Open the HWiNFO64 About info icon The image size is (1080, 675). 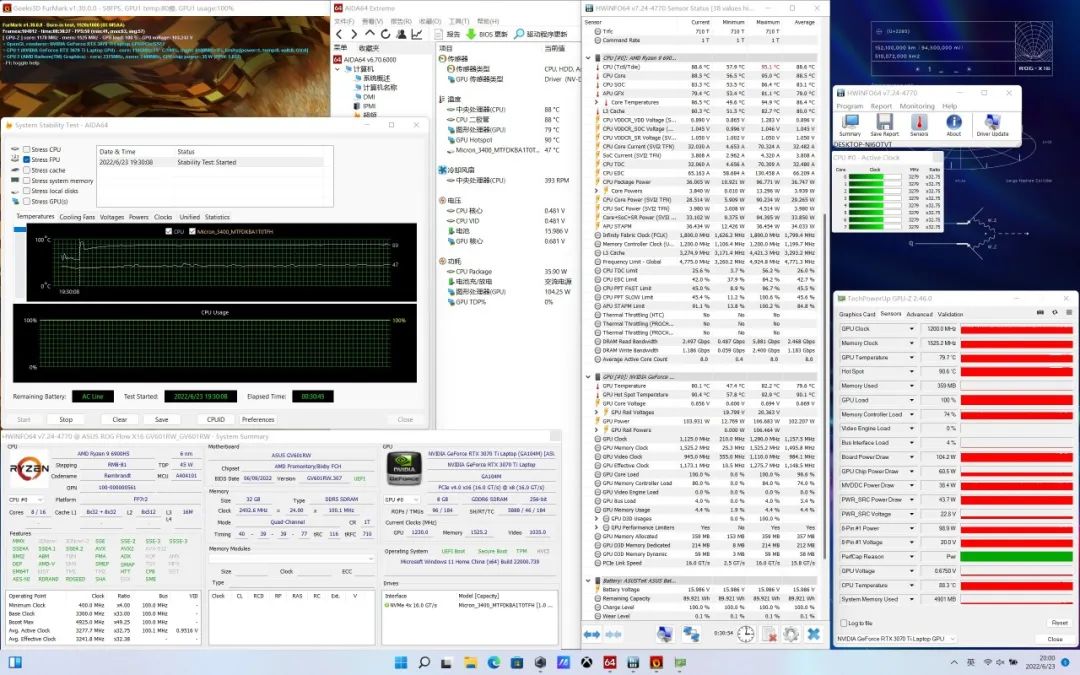tap(953, 122)
